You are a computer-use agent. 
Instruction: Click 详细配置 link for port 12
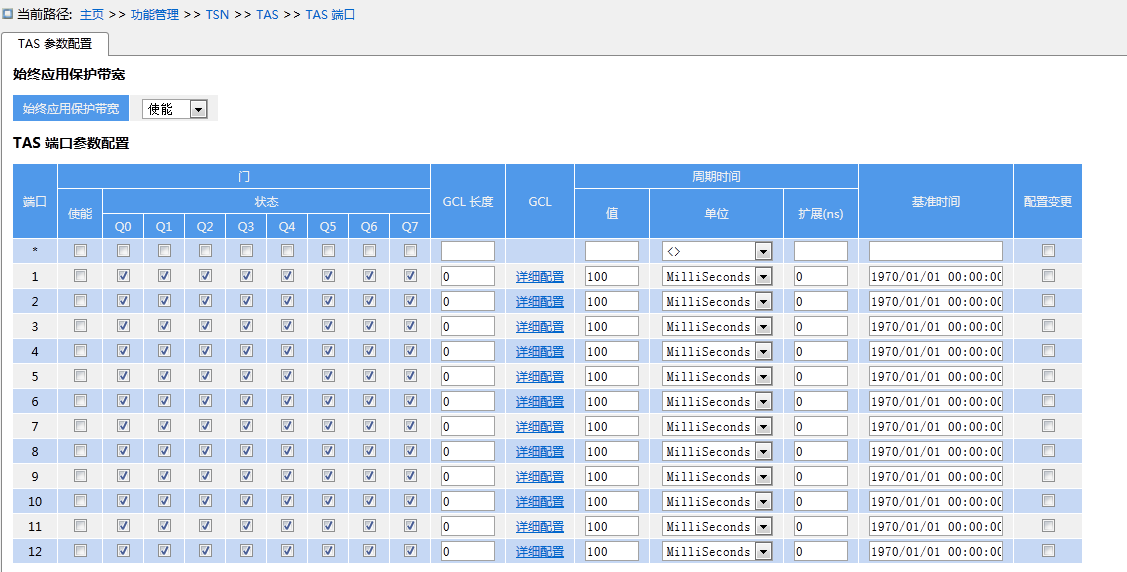539,552
